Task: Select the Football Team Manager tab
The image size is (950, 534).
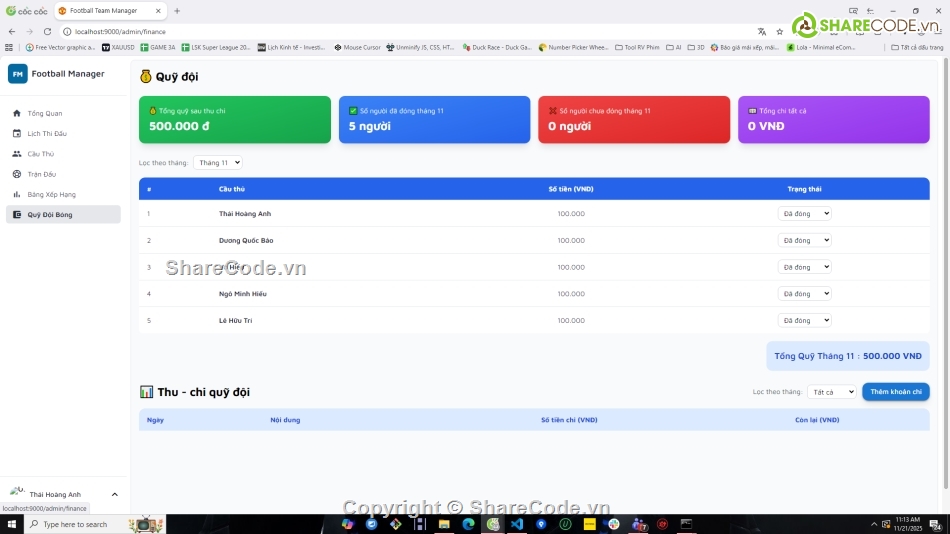Action: [x=110, y=11]
